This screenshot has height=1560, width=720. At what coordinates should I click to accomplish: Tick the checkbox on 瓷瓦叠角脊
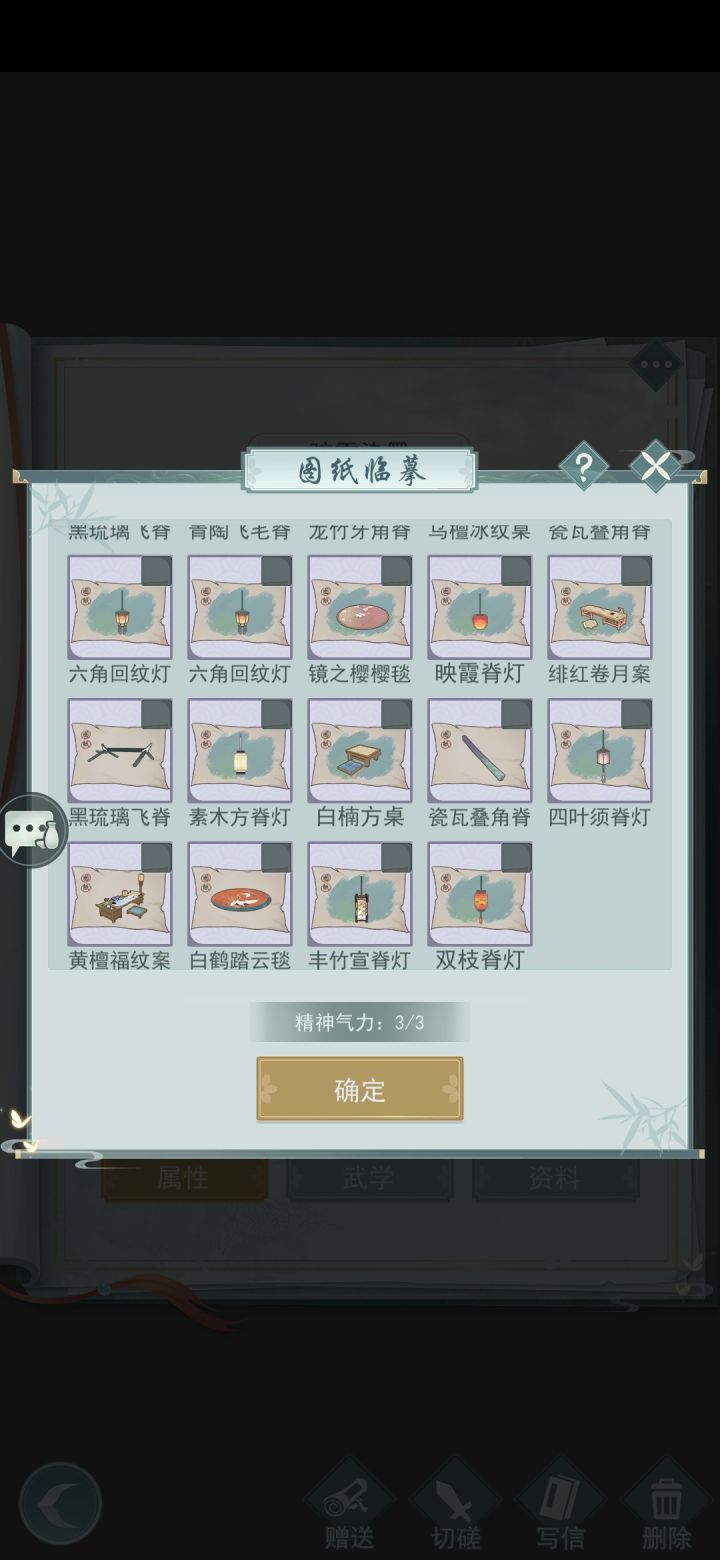point(516,714)
